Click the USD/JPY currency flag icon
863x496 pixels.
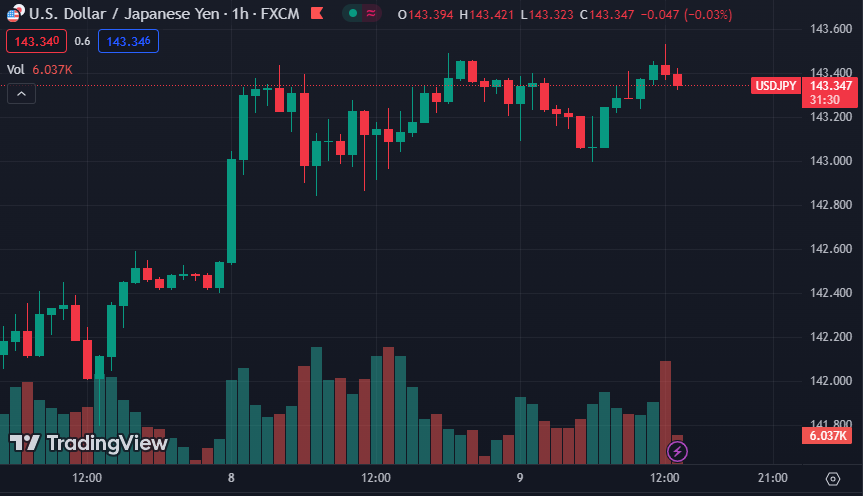click(15, 13)
